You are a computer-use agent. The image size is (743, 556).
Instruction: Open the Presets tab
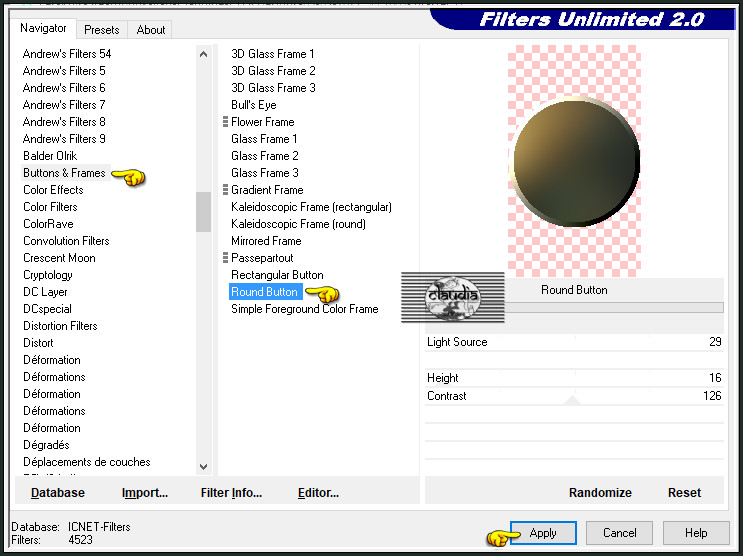(x=101, y=30)
